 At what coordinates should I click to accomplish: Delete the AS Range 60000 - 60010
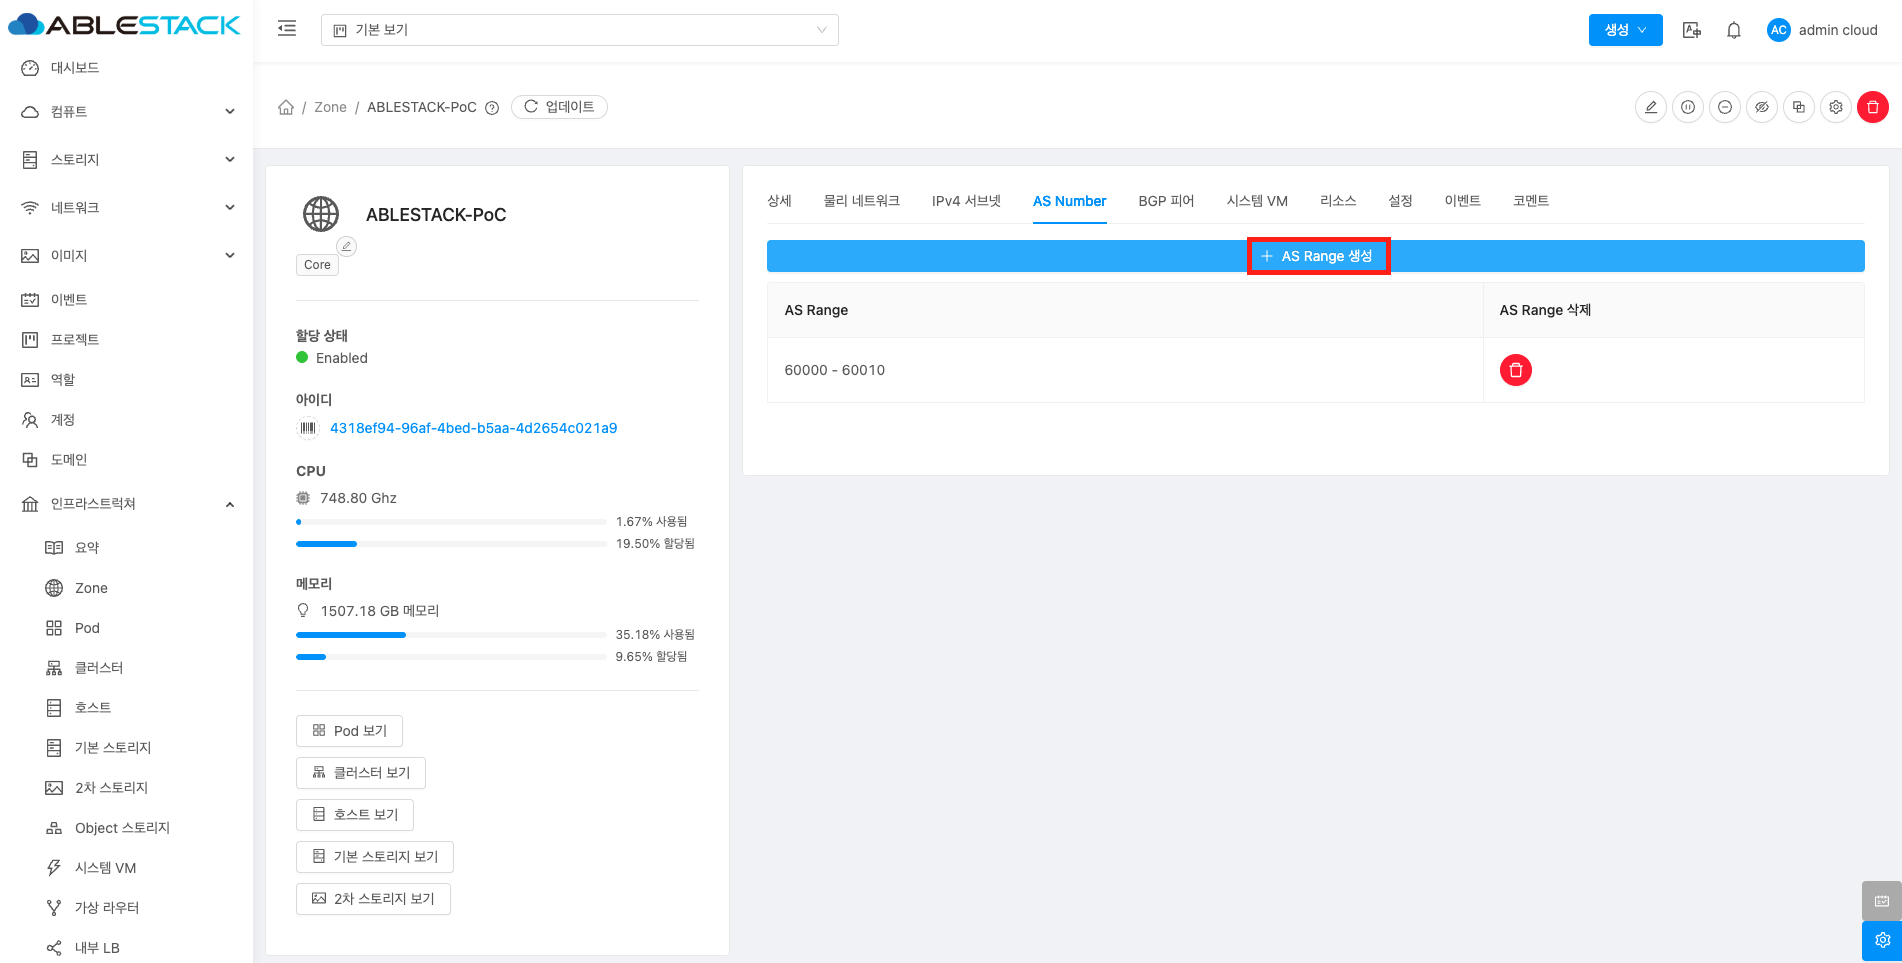pyautogui.click(x=1515, y=370)
